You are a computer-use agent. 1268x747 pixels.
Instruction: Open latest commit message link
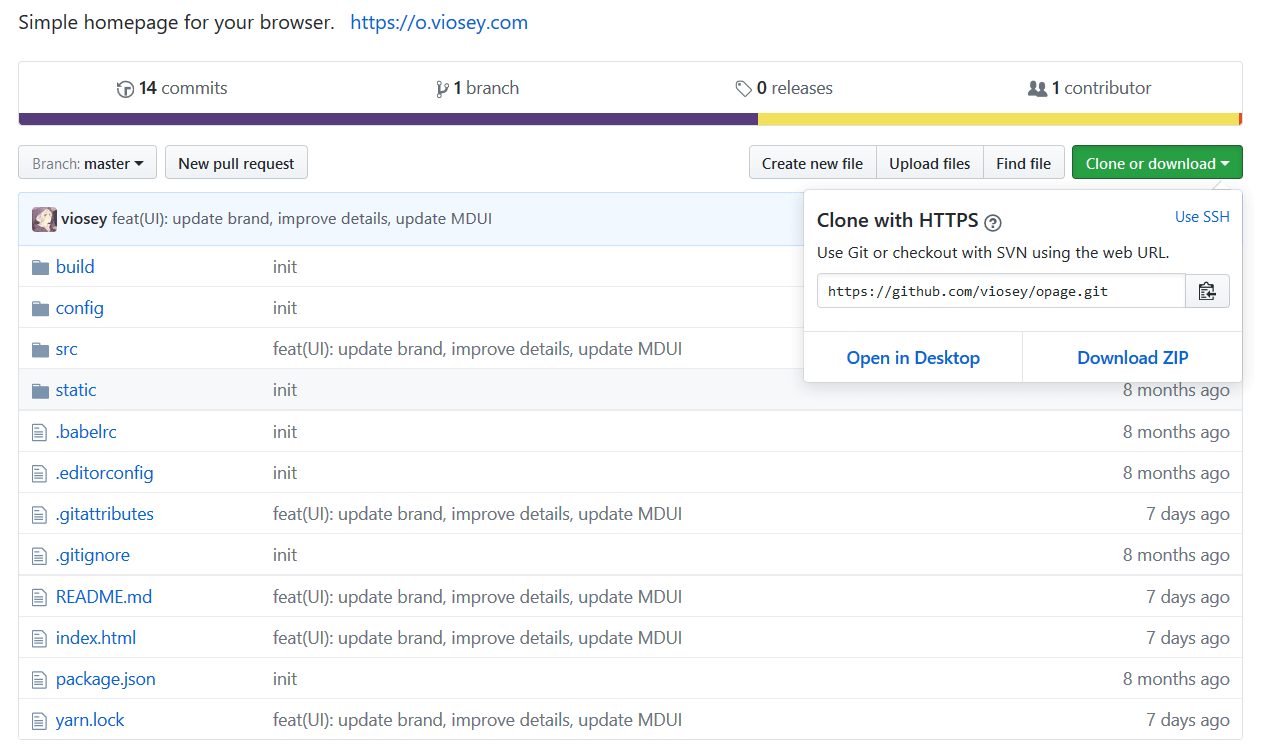point(302,219)
